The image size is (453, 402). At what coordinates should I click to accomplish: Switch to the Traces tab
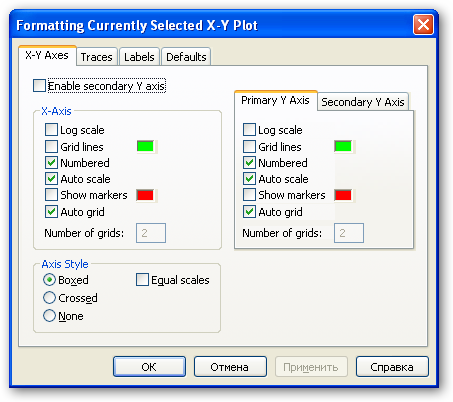coord(97,57)
